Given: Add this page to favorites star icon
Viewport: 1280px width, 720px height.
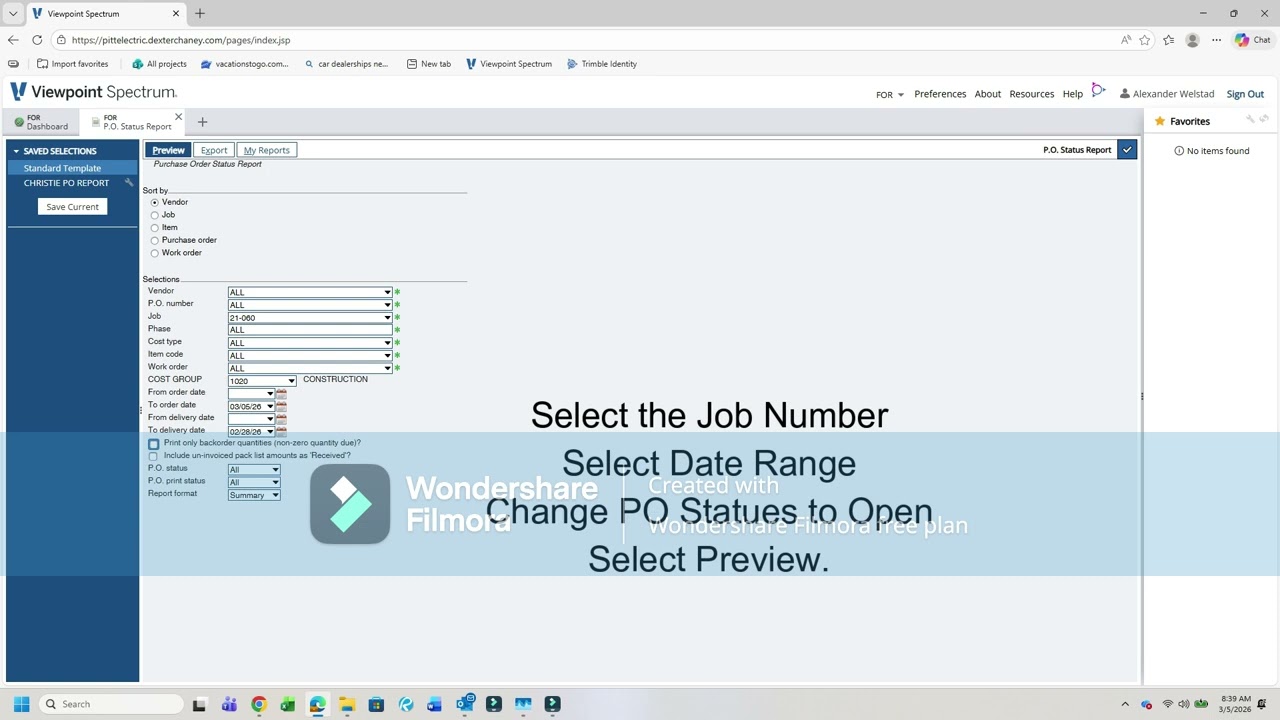Looking at the screenshot, I should [x=1145, y=40].
